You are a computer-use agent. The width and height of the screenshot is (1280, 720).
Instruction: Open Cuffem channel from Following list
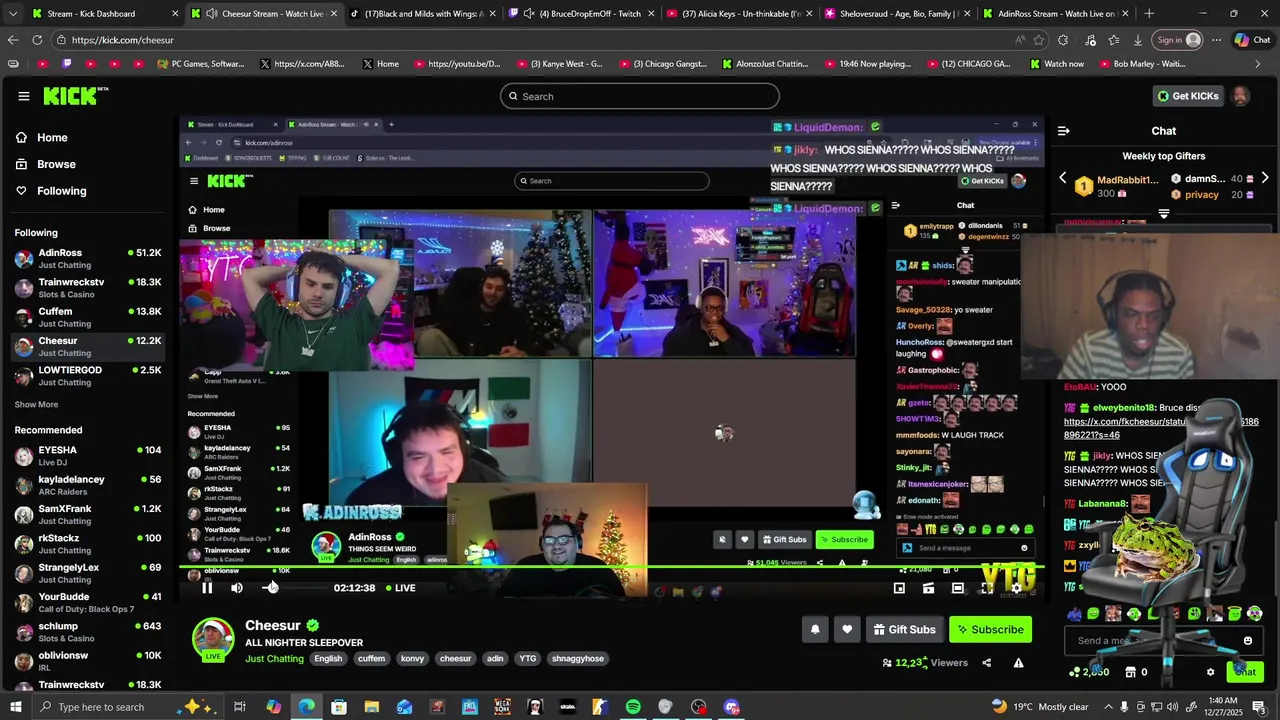tap(88, 317)
